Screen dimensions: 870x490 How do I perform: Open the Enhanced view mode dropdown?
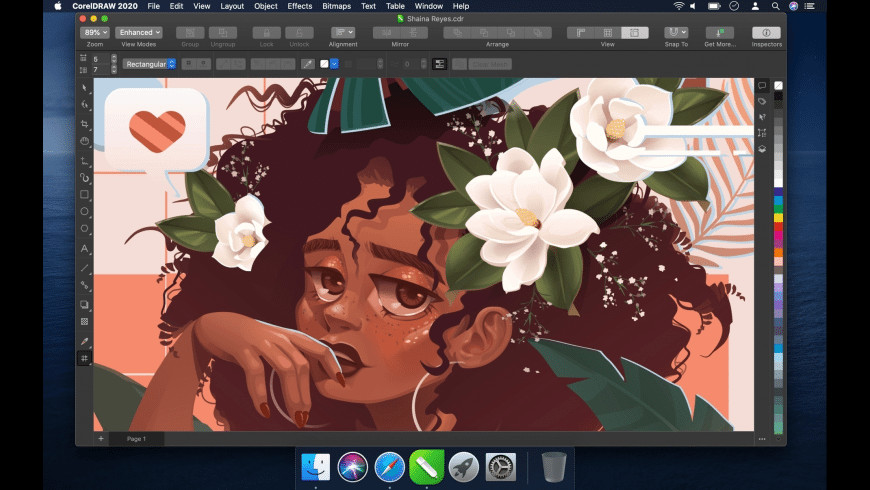click(x=139, y=33)
